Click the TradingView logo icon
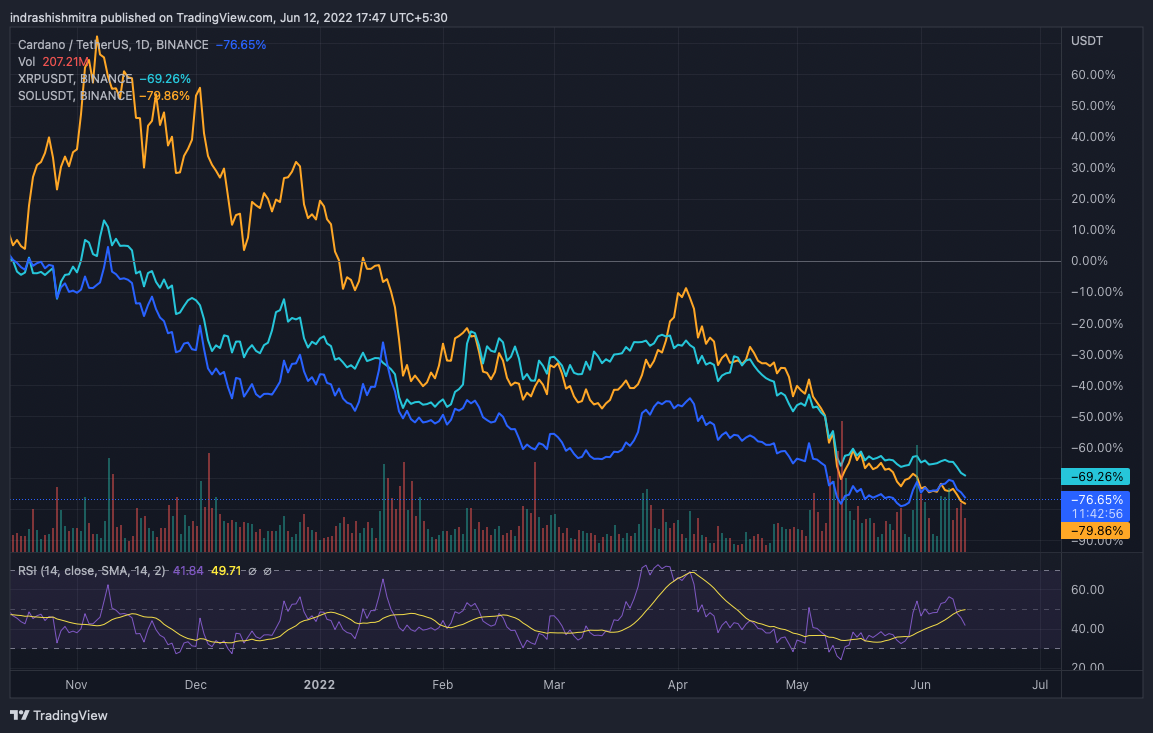The image size is (1153, 733). click(x=20, y=715)
